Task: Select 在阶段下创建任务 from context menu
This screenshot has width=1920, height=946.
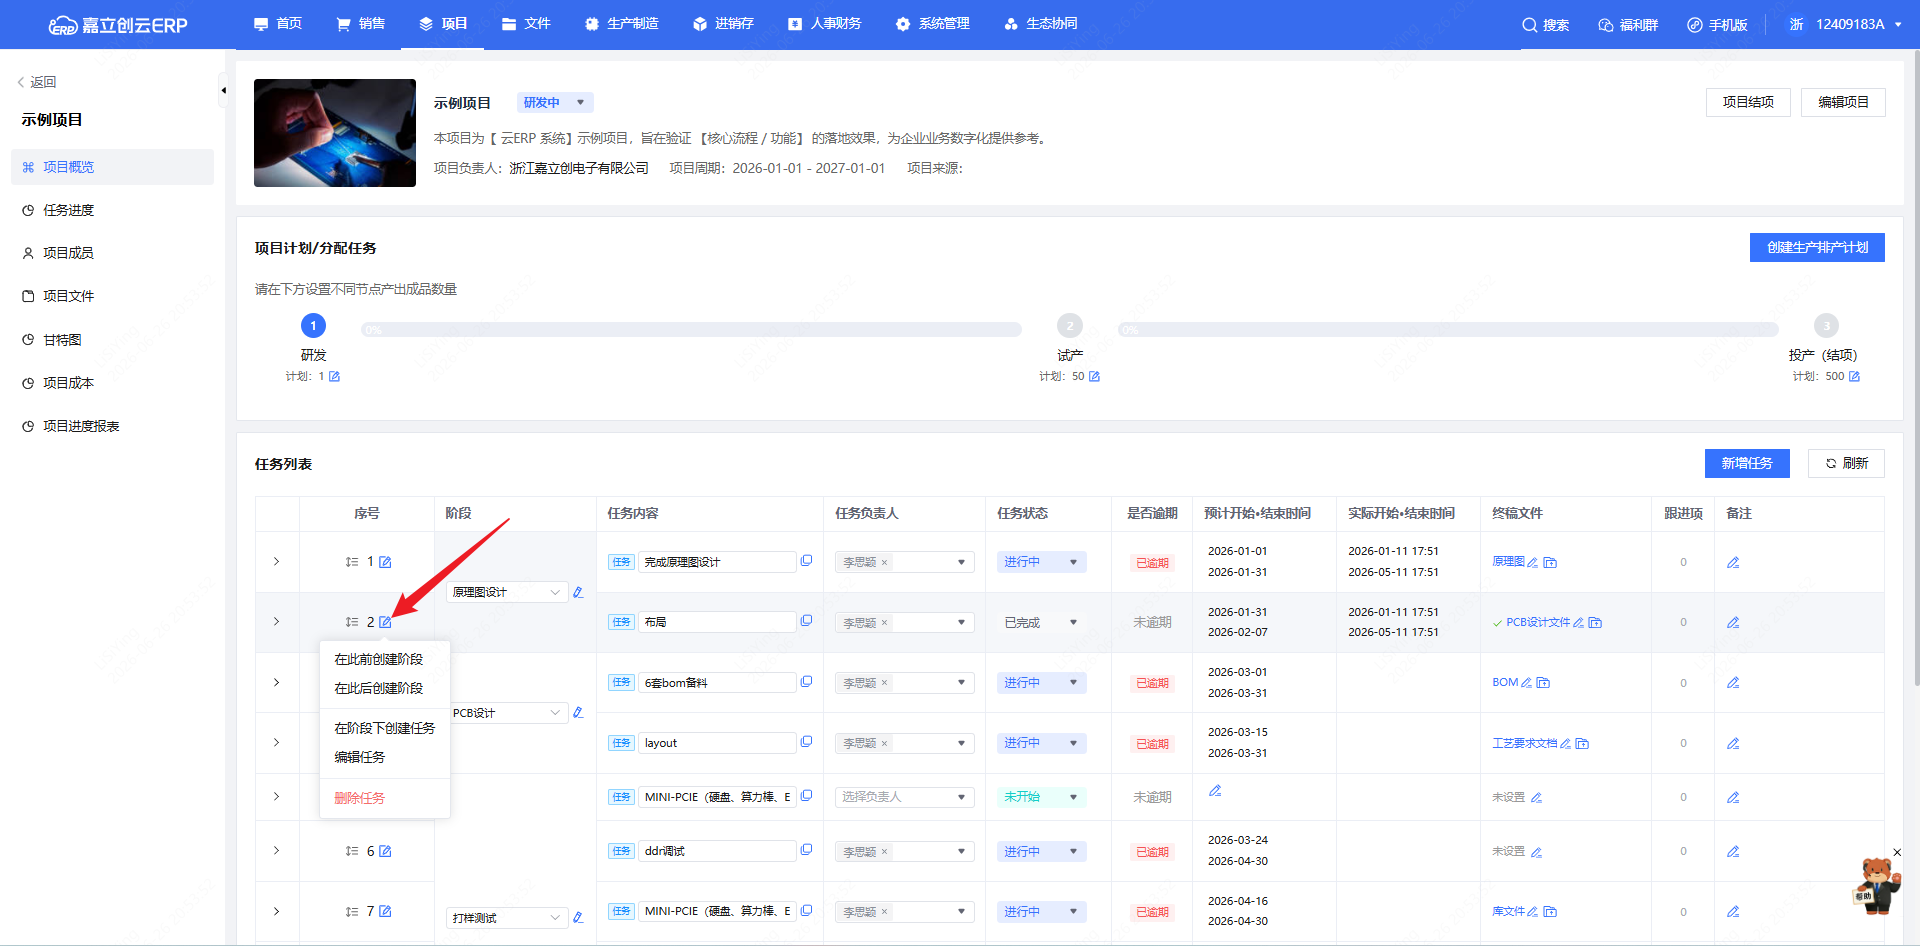Action: [x=385, y=728]
